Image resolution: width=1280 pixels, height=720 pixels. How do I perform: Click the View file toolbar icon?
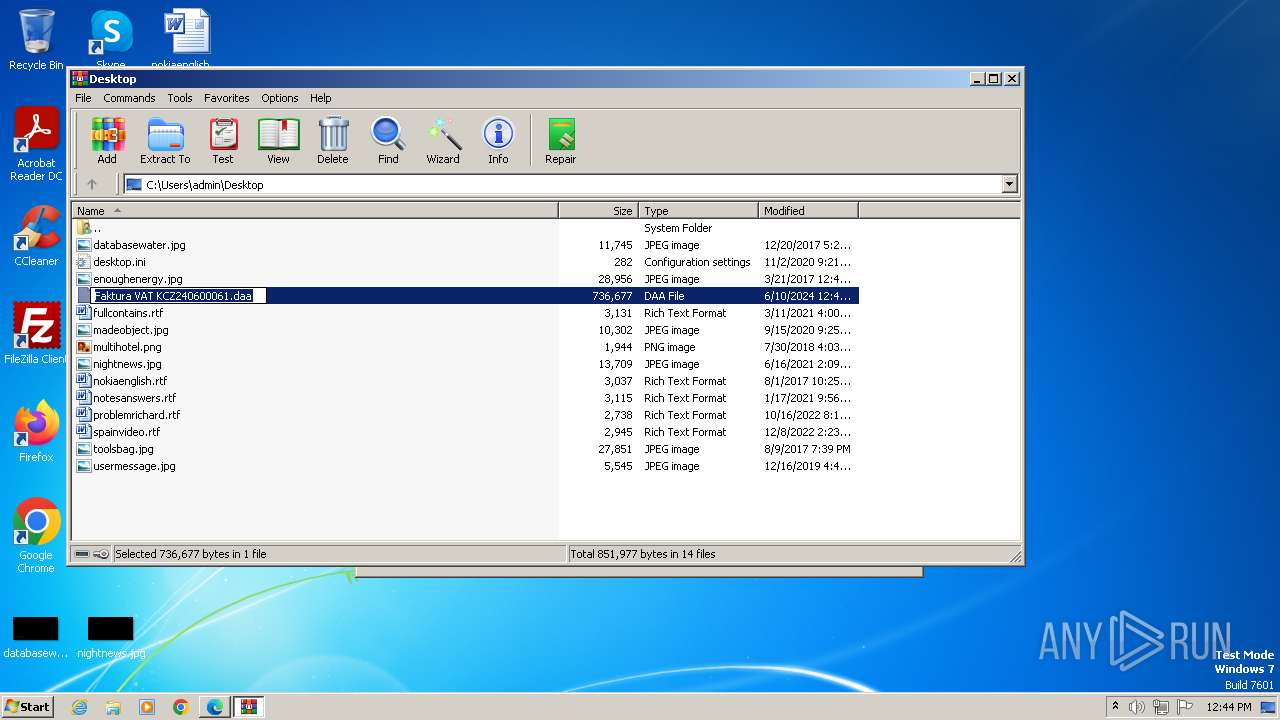click(278, 140)
